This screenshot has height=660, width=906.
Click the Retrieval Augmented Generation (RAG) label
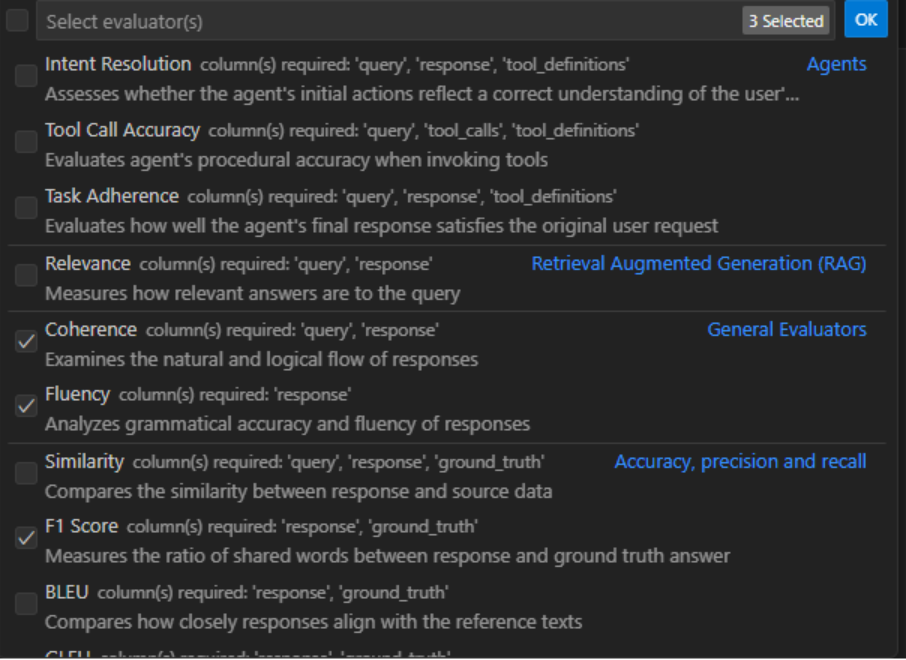699,264
